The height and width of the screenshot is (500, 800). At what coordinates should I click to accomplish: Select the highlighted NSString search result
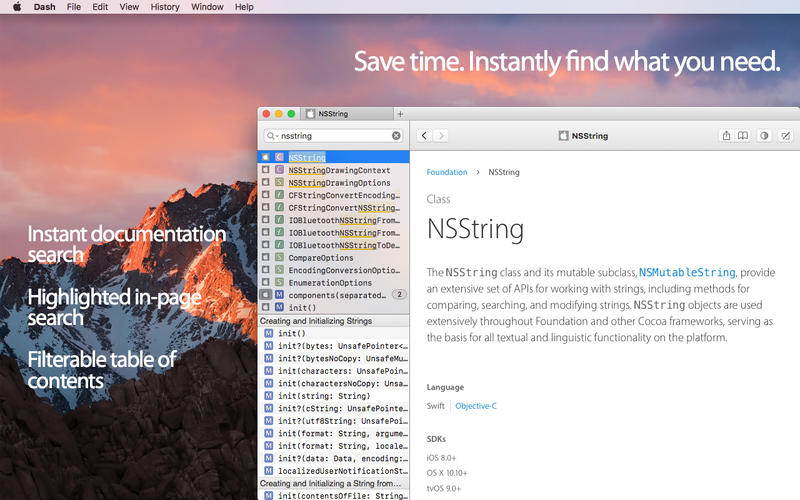[334, 157]
